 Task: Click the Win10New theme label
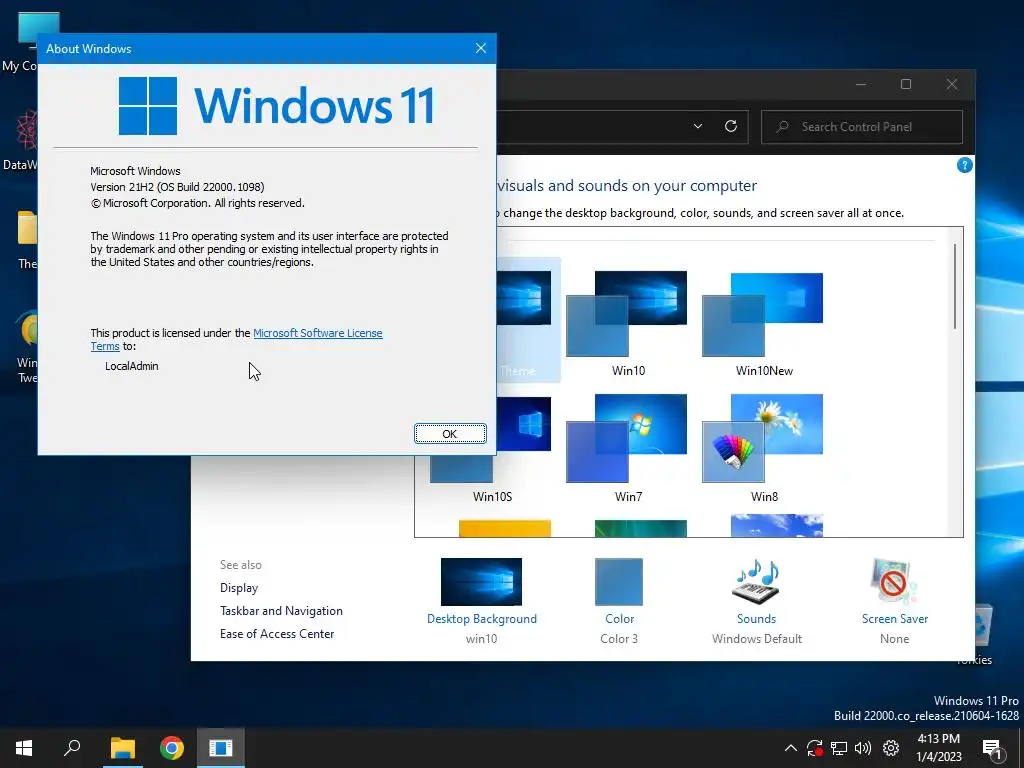(x=764, y=370)
